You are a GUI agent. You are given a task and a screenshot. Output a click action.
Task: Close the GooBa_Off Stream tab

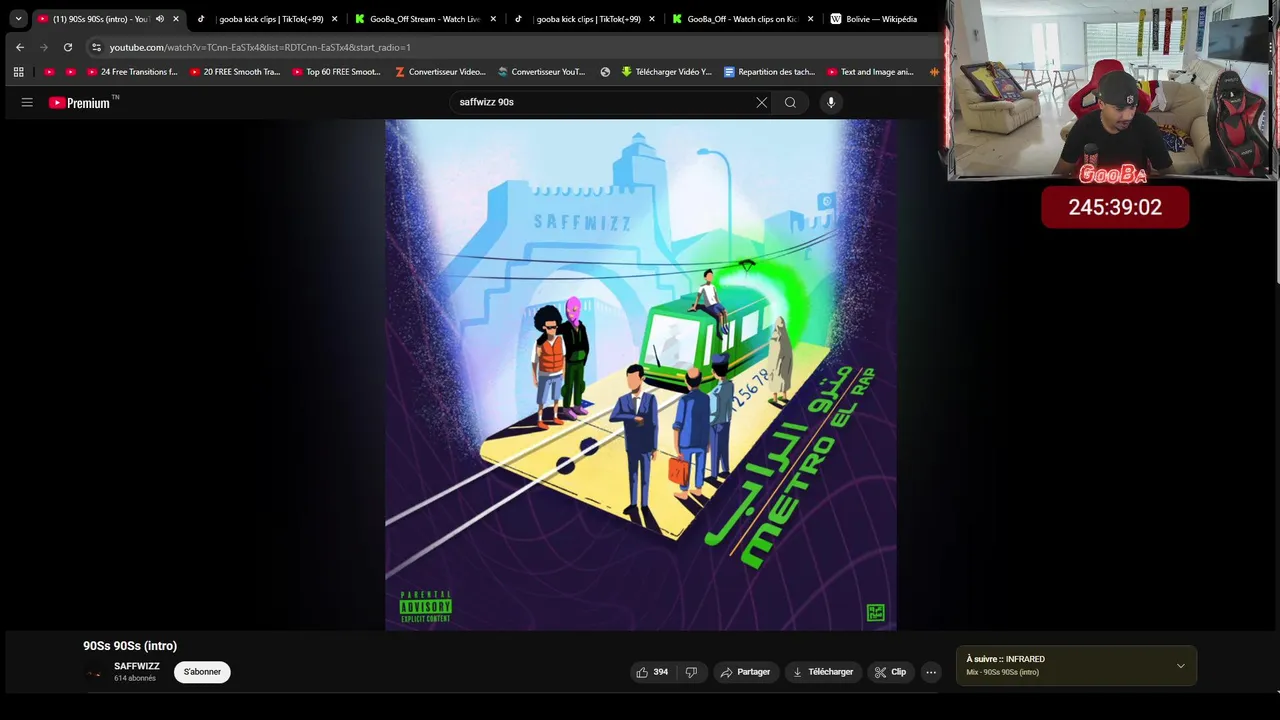pos(493,19)
